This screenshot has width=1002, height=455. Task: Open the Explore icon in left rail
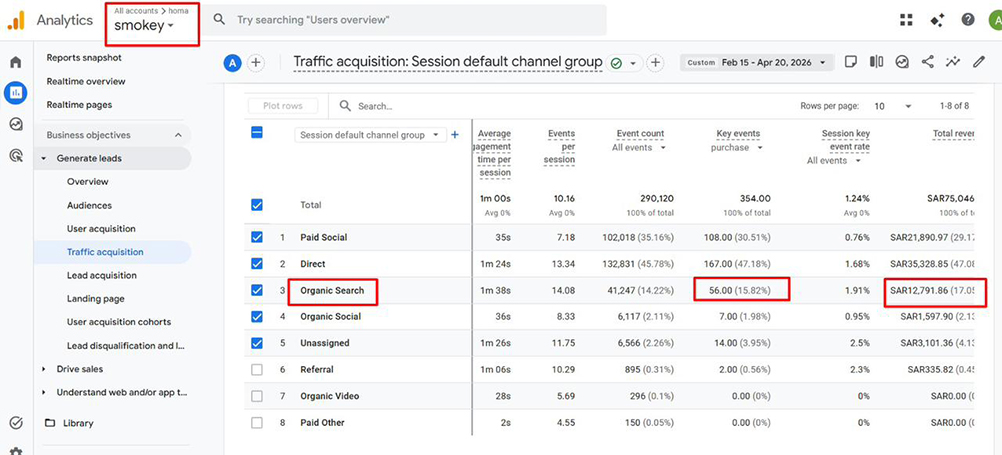15,124
